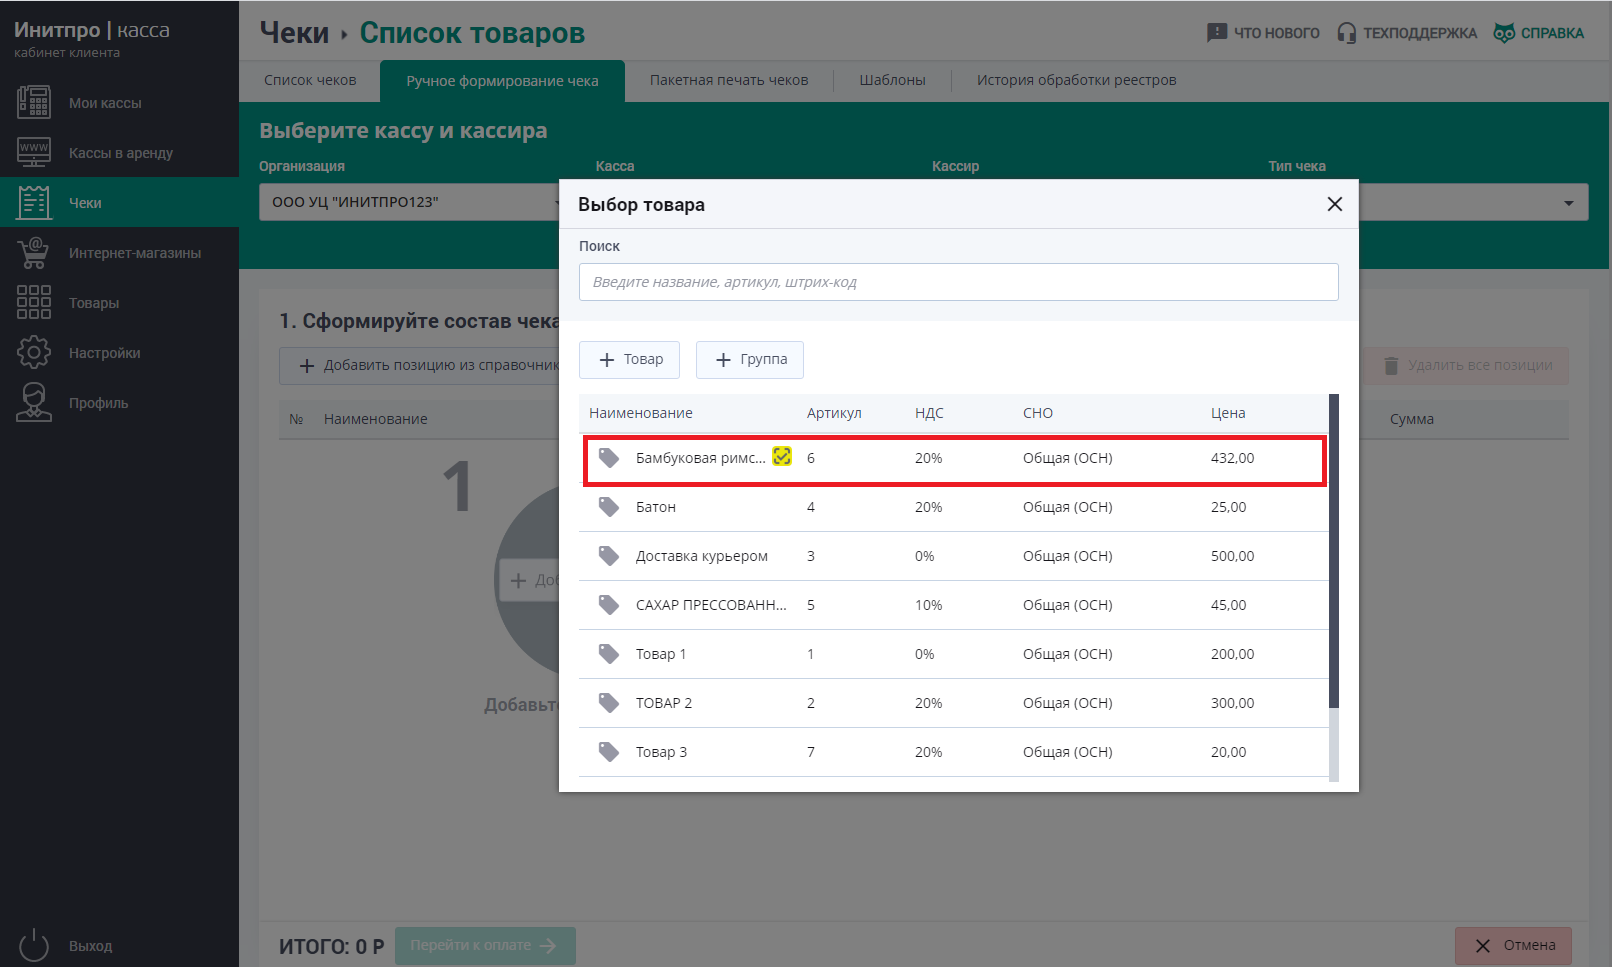Close the Выбор товара dialog
This screenshot has width=1612, height=967.
tap(1334, 204)
